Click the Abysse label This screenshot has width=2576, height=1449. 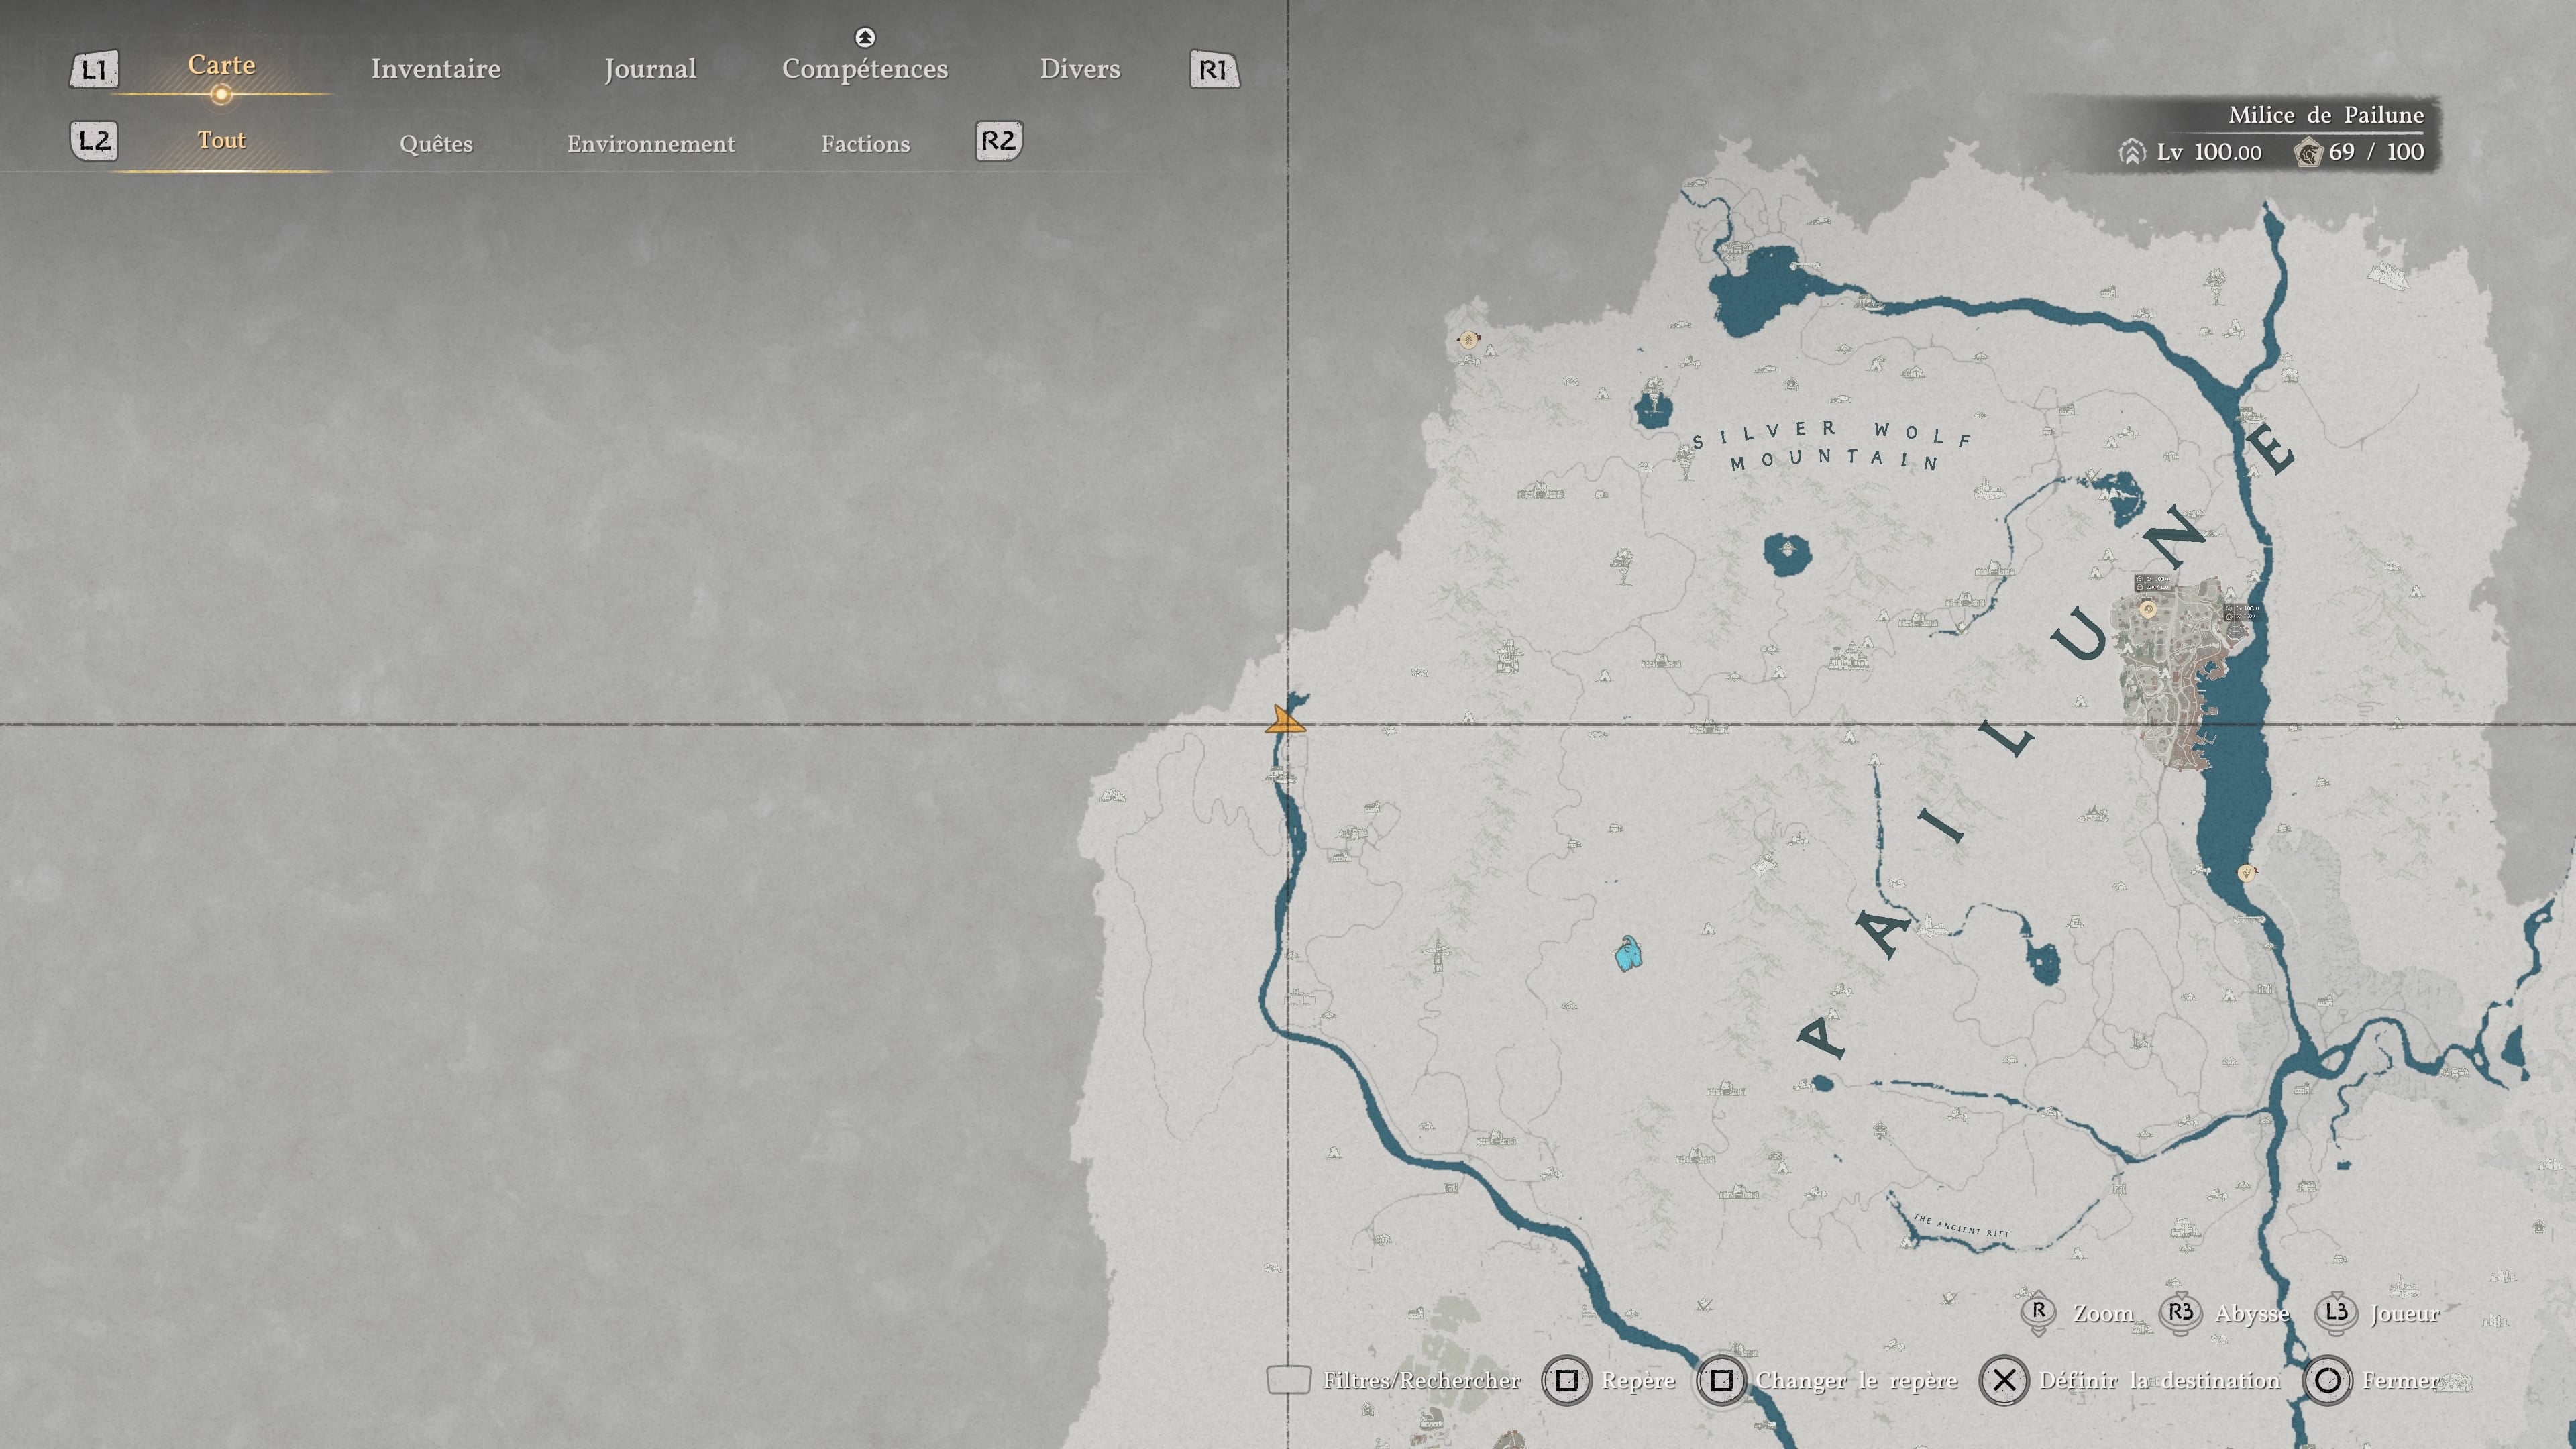click(x=2252, y=1314)
